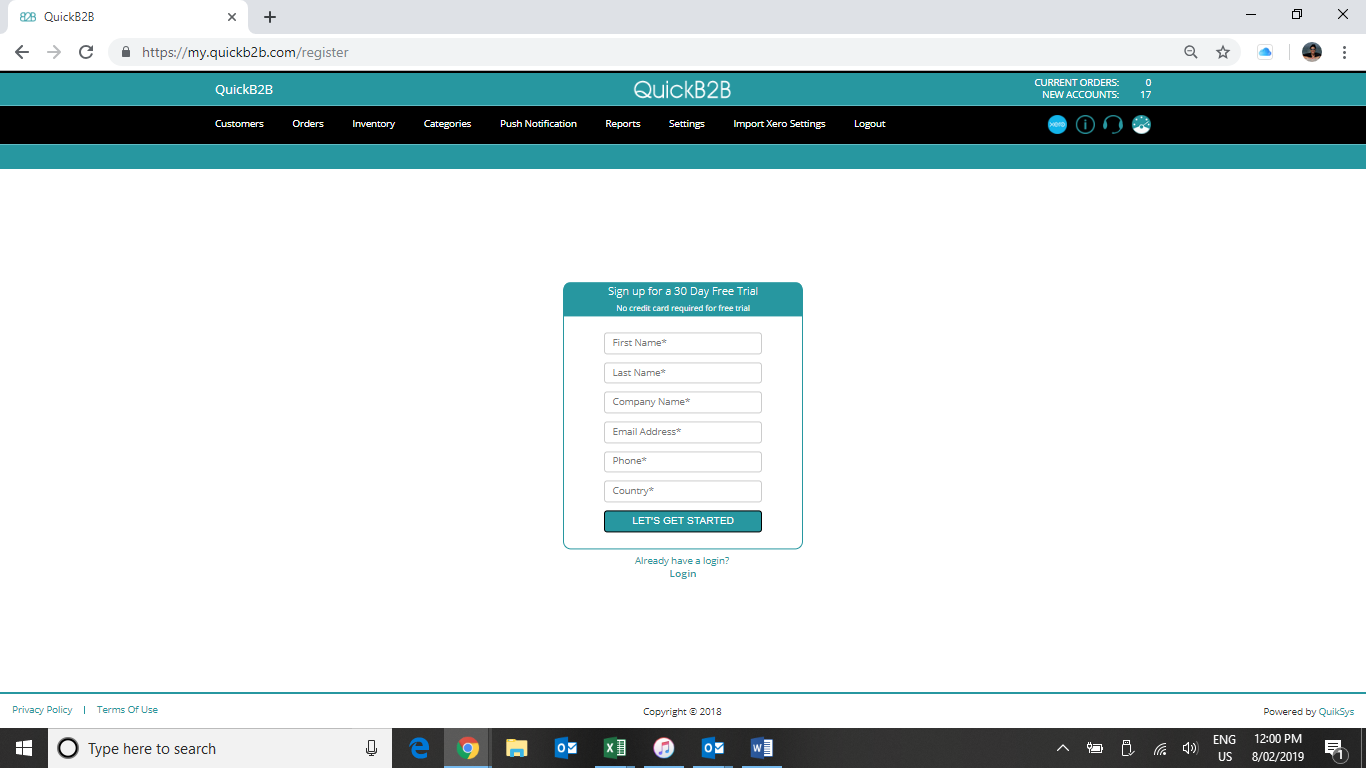This screenshot has width=1366, height=768.
Task: Click the browser address bar URL
Action: 245,52
